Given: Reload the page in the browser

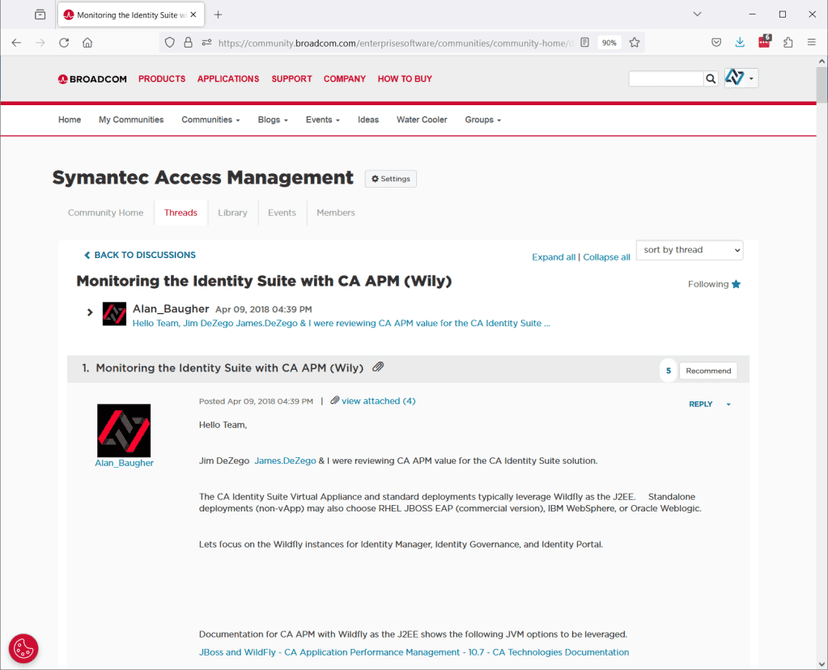Looking at the screenshot, I should [x=64, y=43].
